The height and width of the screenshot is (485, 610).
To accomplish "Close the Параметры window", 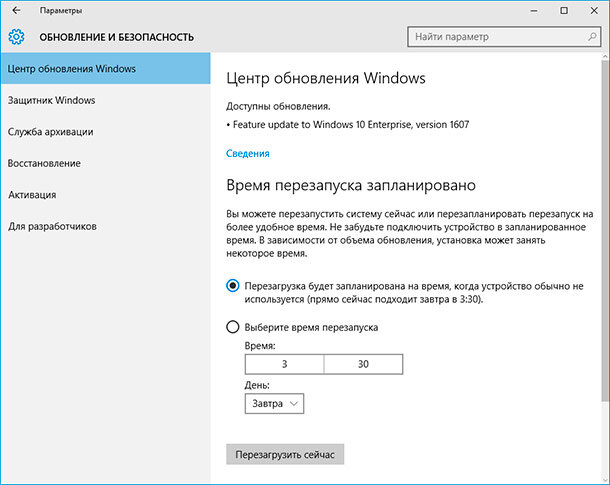I will [x=594, y=11].
